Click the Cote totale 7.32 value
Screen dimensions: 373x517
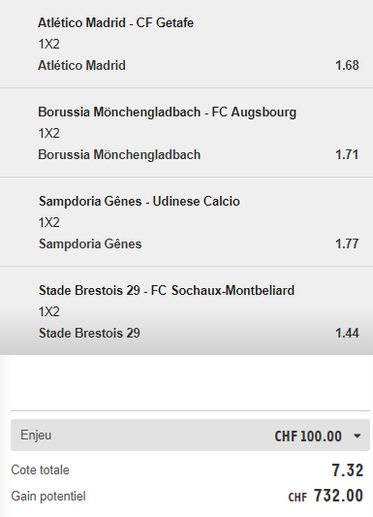click(x=347, y=470)
